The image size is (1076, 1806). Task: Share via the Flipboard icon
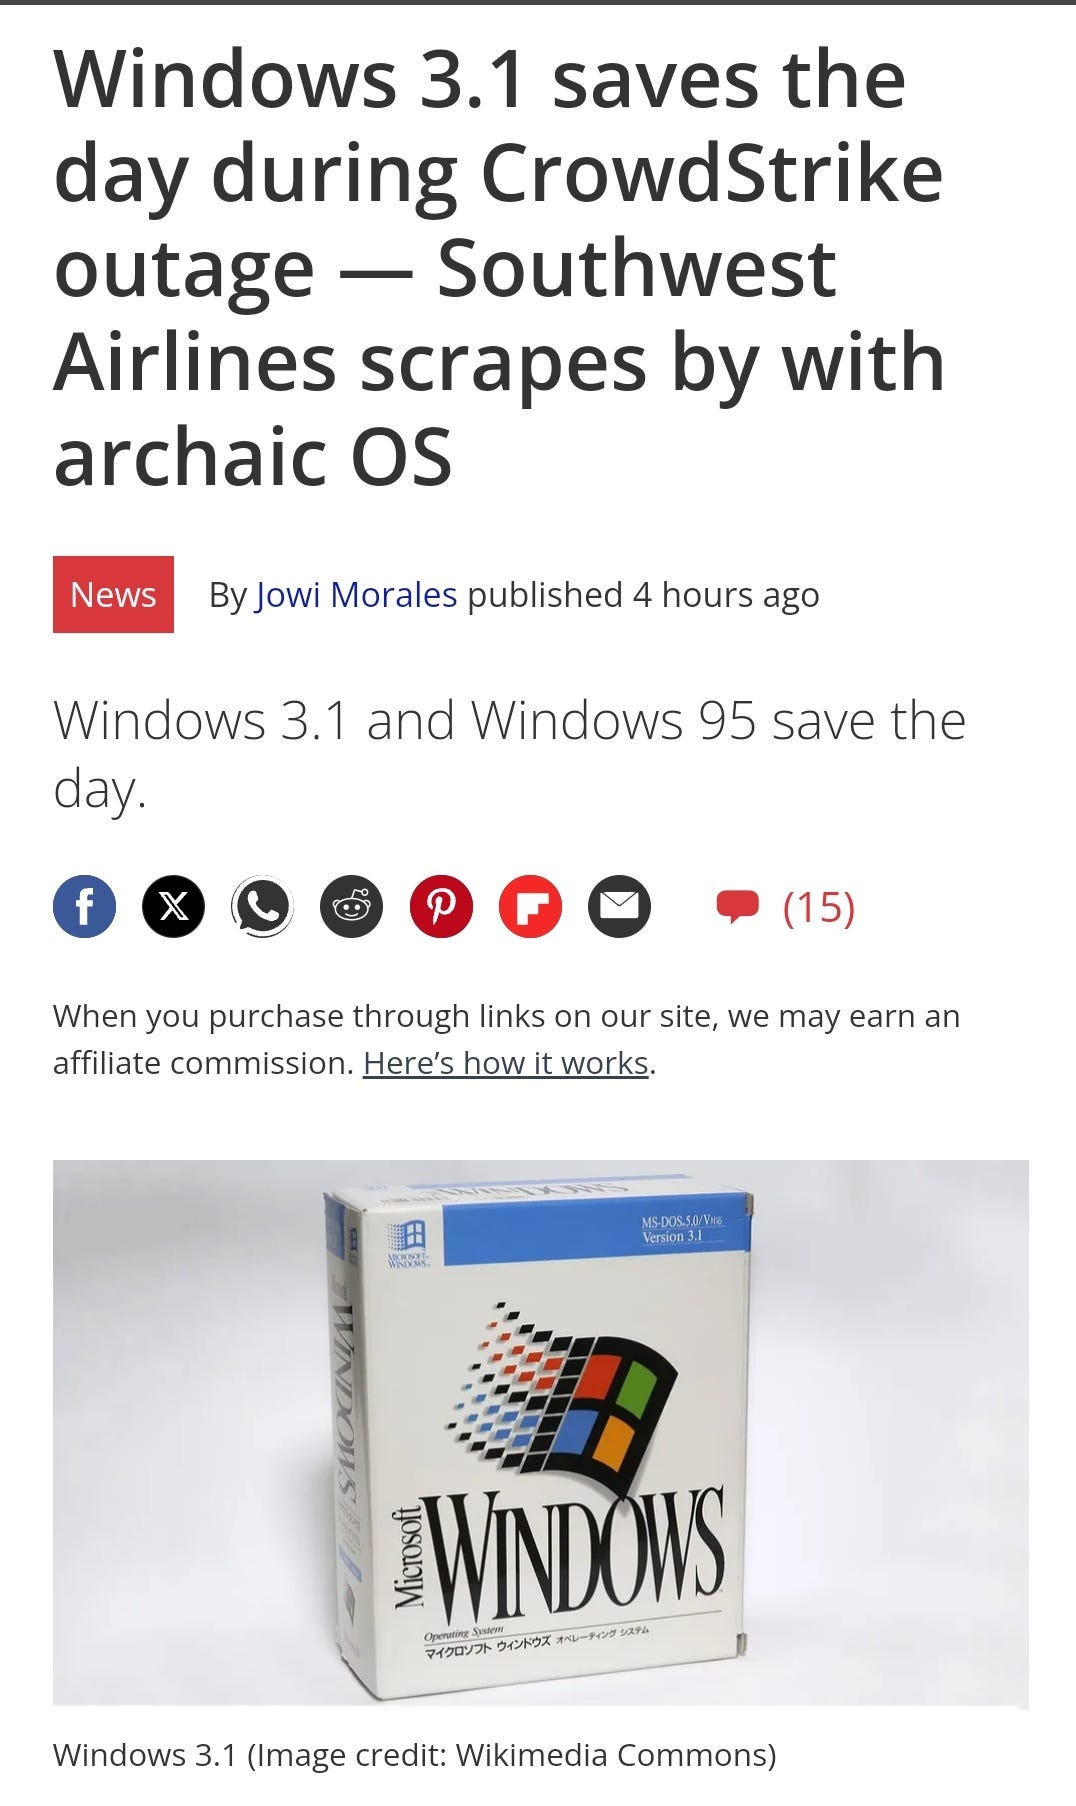(530, 906)
